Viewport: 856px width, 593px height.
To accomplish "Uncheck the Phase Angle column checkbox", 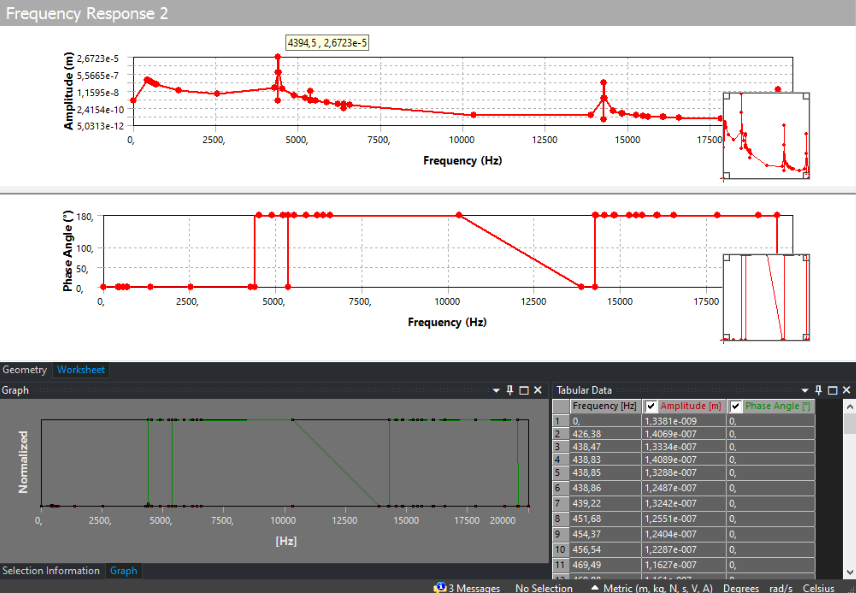I will [736, 406].
